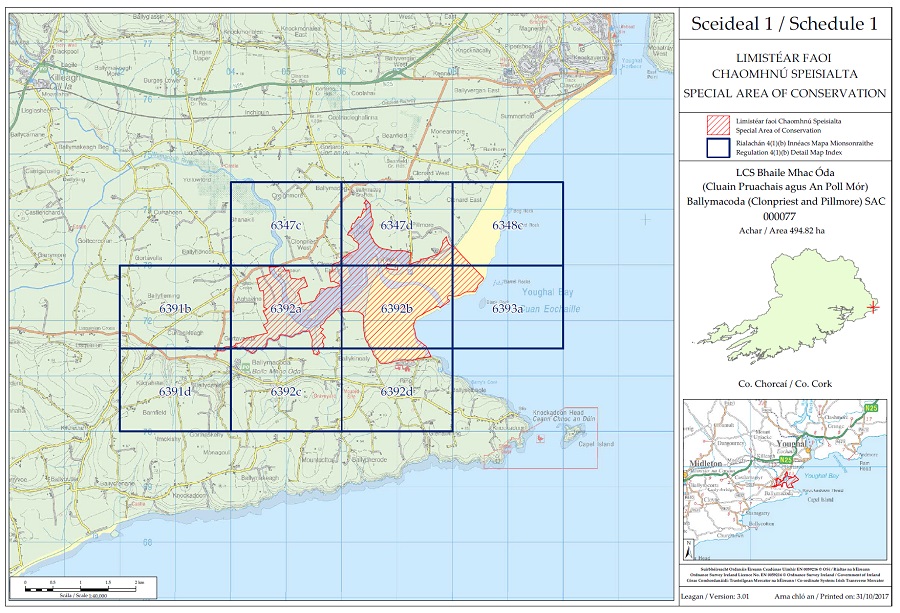The height and width of the screenshot is (613, 900).
Task: Select the site code '000077'
Action: (x=779, y=216)
